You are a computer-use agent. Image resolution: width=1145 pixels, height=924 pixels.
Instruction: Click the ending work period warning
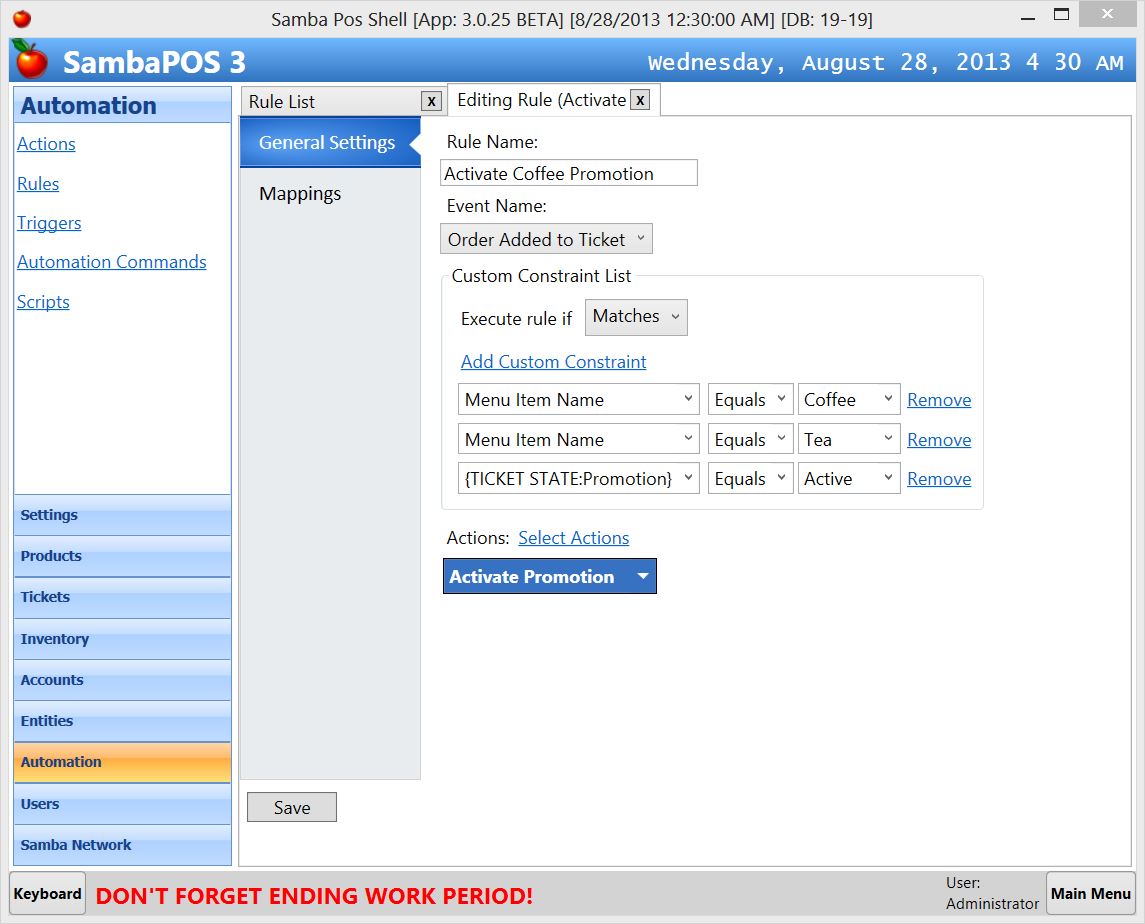pos(314,896)
